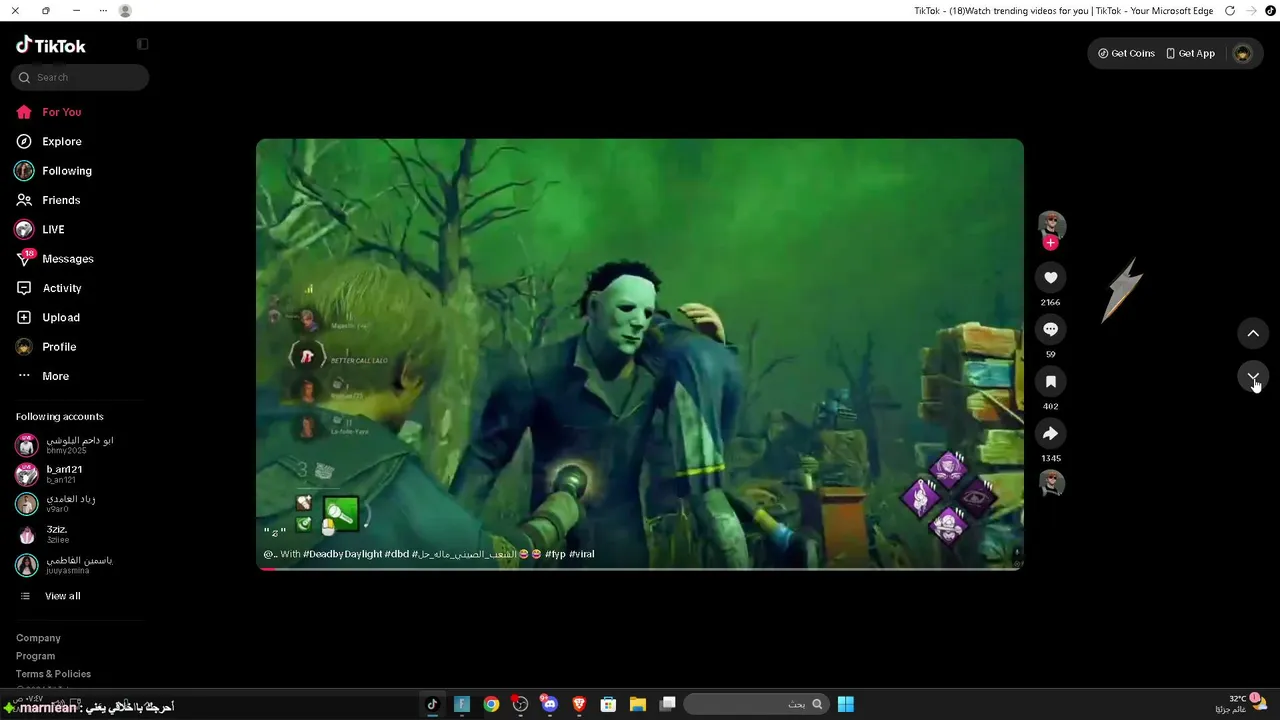Open the sound disc below share
1280x720 pixels.
tap(1051, 484)
